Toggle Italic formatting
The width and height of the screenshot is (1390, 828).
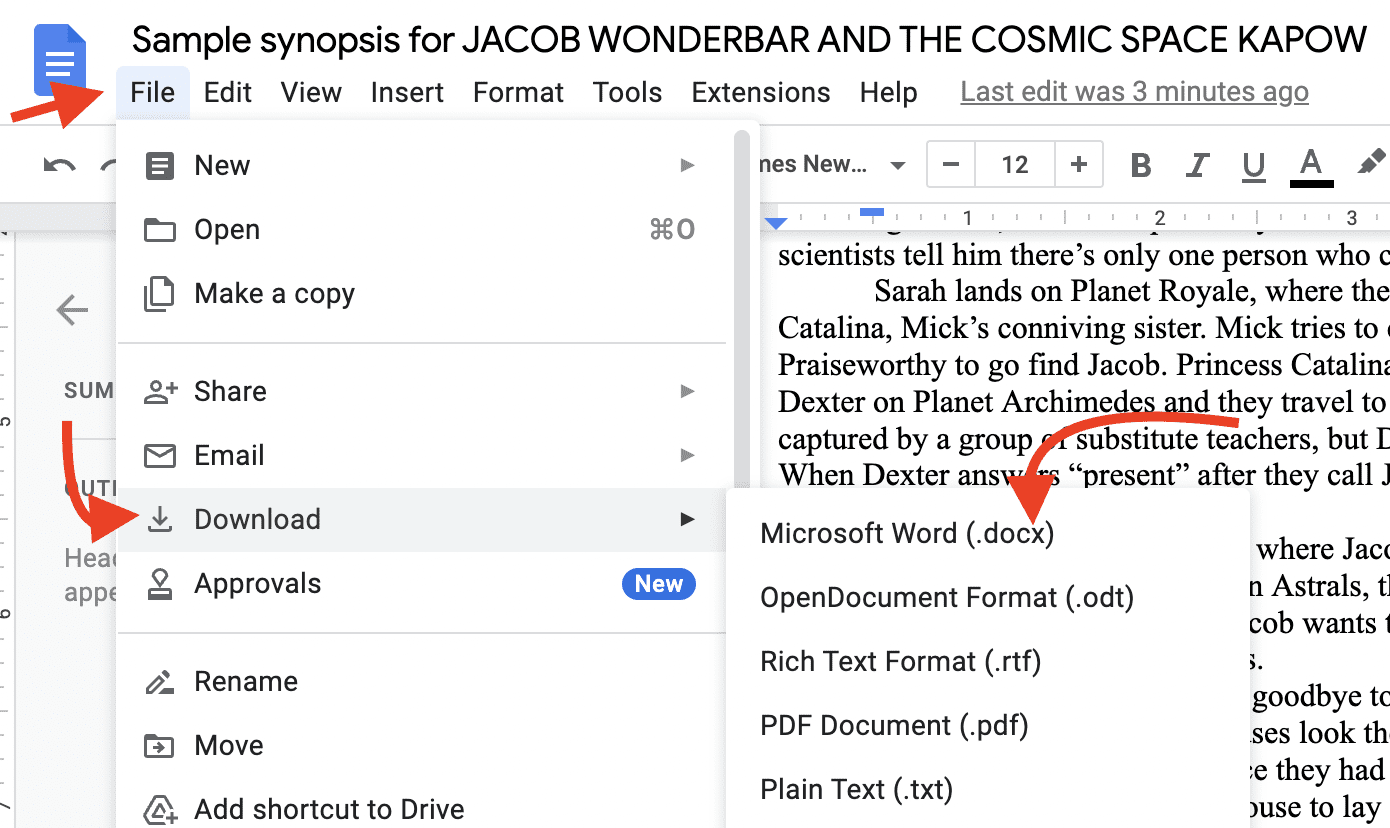1197,165
